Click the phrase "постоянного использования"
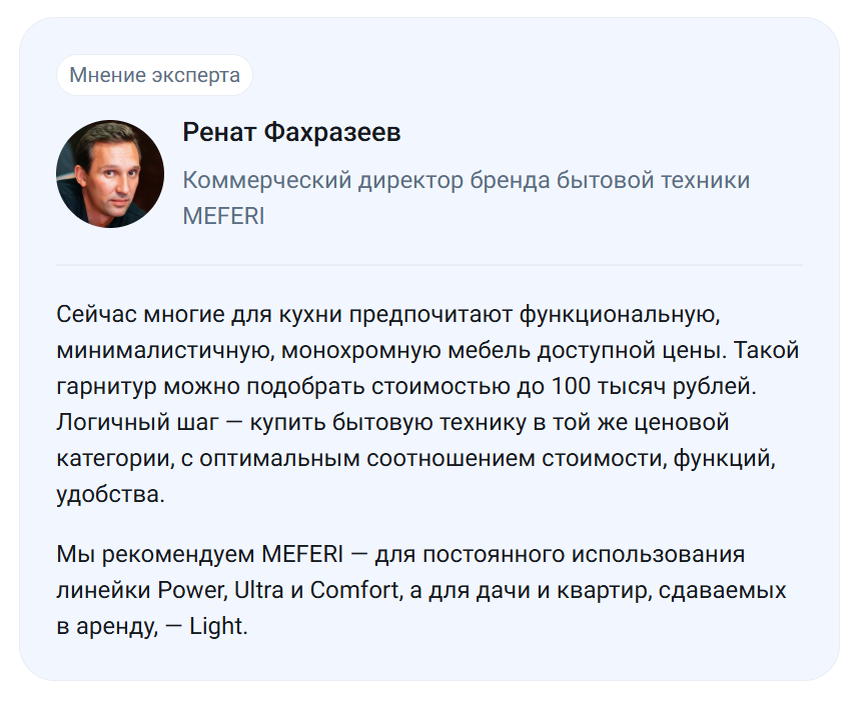The image size is (856, 705). pyautogui.click(x=584, y=554)
